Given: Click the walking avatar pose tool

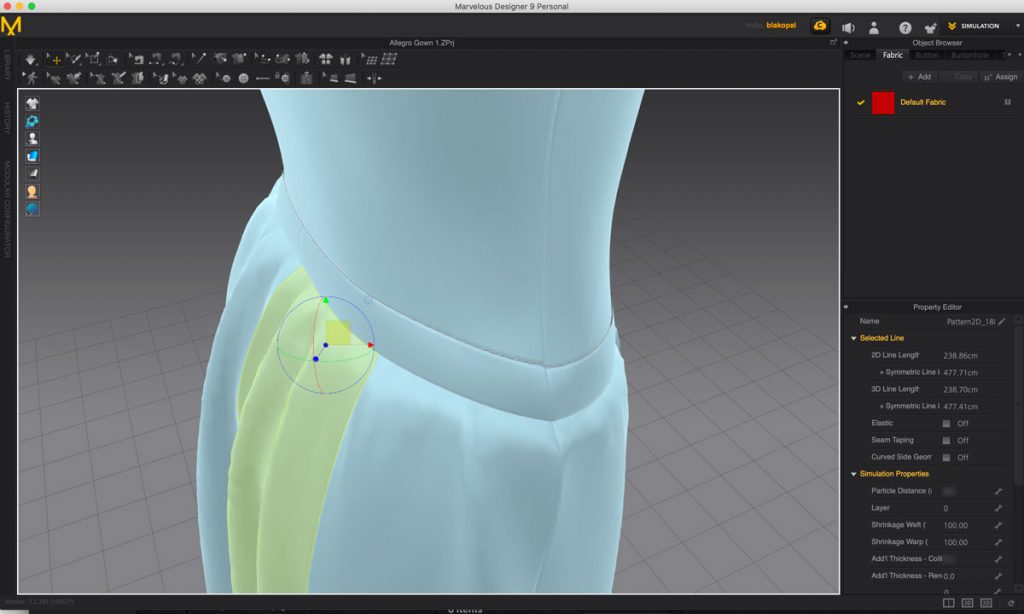Looking at the screenshot, I should (x=31, y=78).
